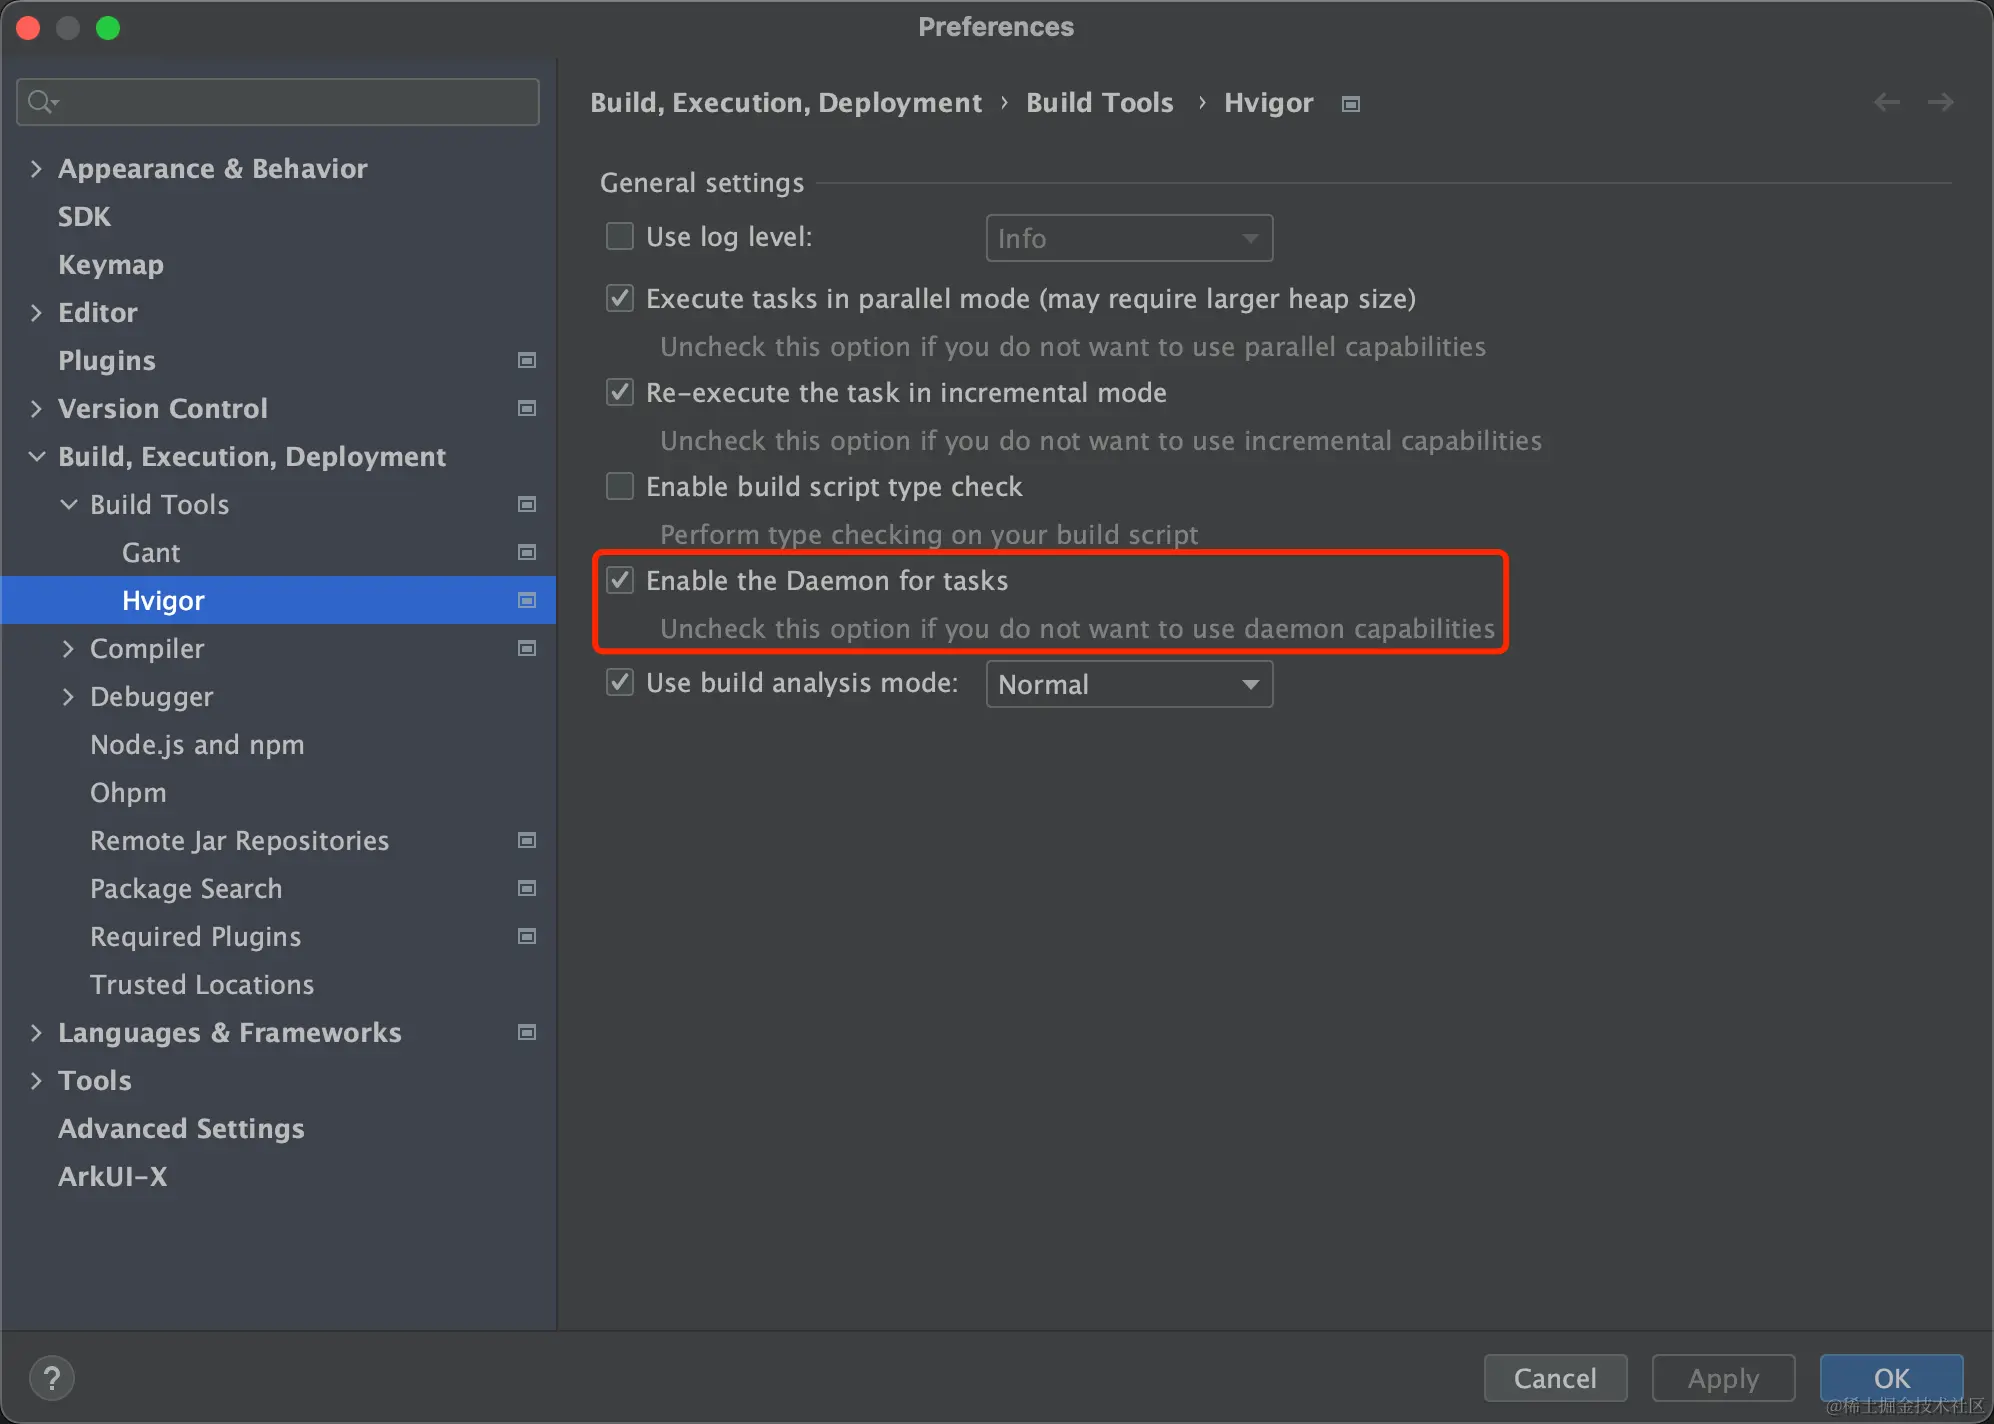This screenshot has height=1424, width=1994.
Task: Click the forward navigation arrow
Action: click(1940, 102)
